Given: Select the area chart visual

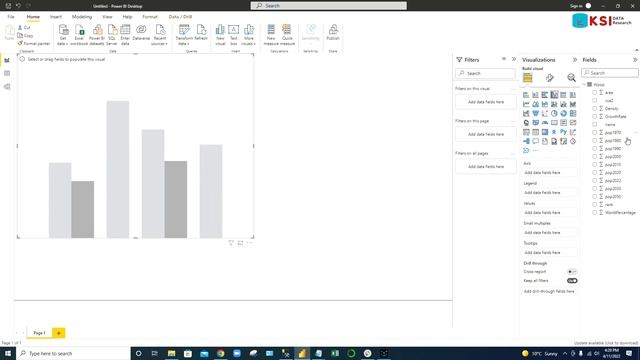Looking at the screenshot, I should [x=536, y=104].
